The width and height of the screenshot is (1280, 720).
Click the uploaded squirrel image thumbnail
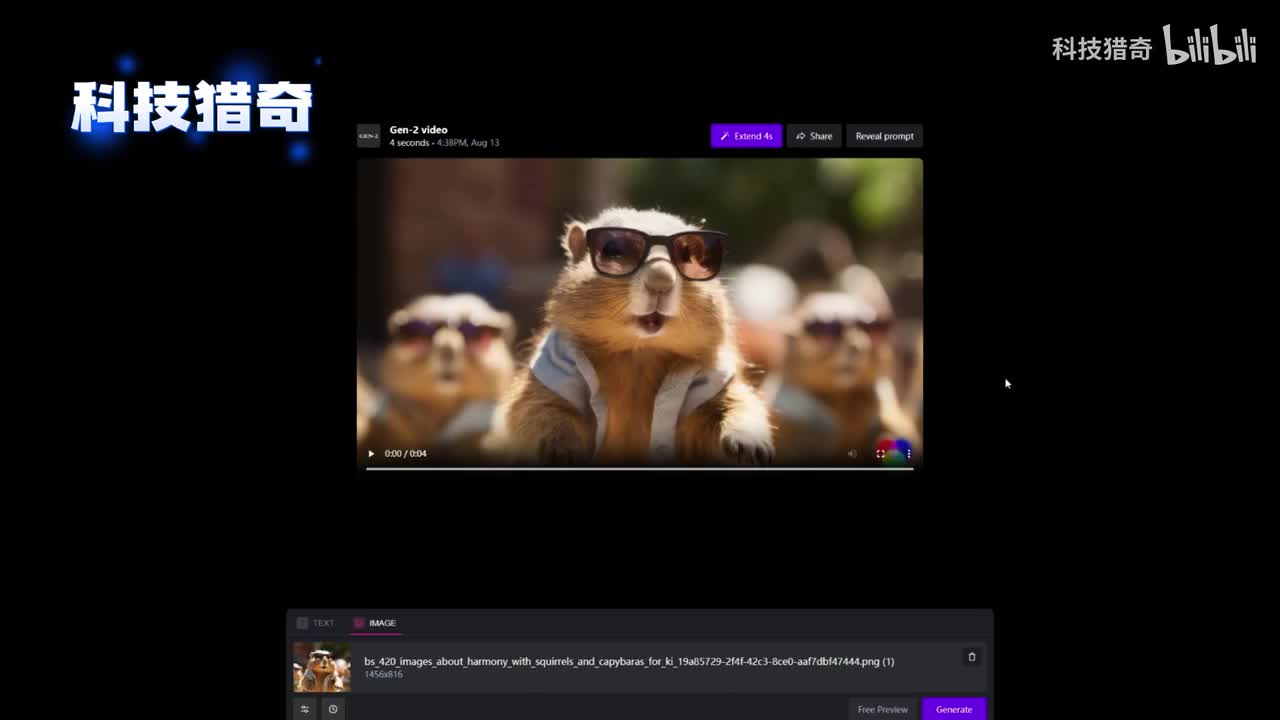point(322,667)
